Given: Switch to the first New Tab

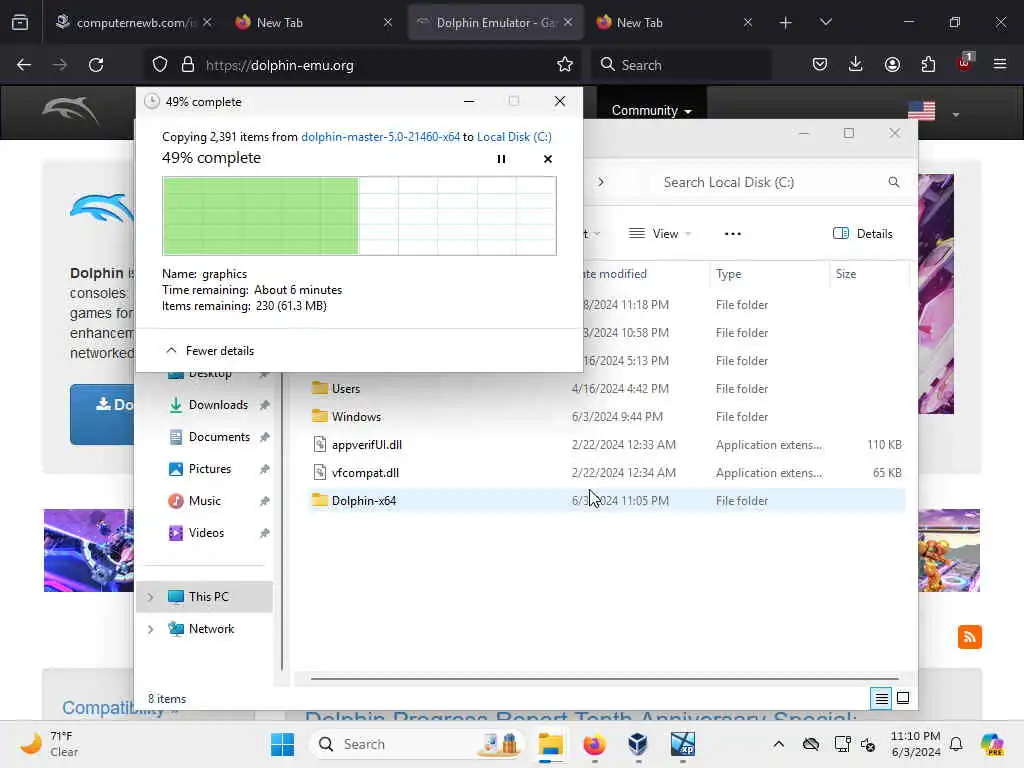Looking at the screenshot, I should click(x=313, y=23).
